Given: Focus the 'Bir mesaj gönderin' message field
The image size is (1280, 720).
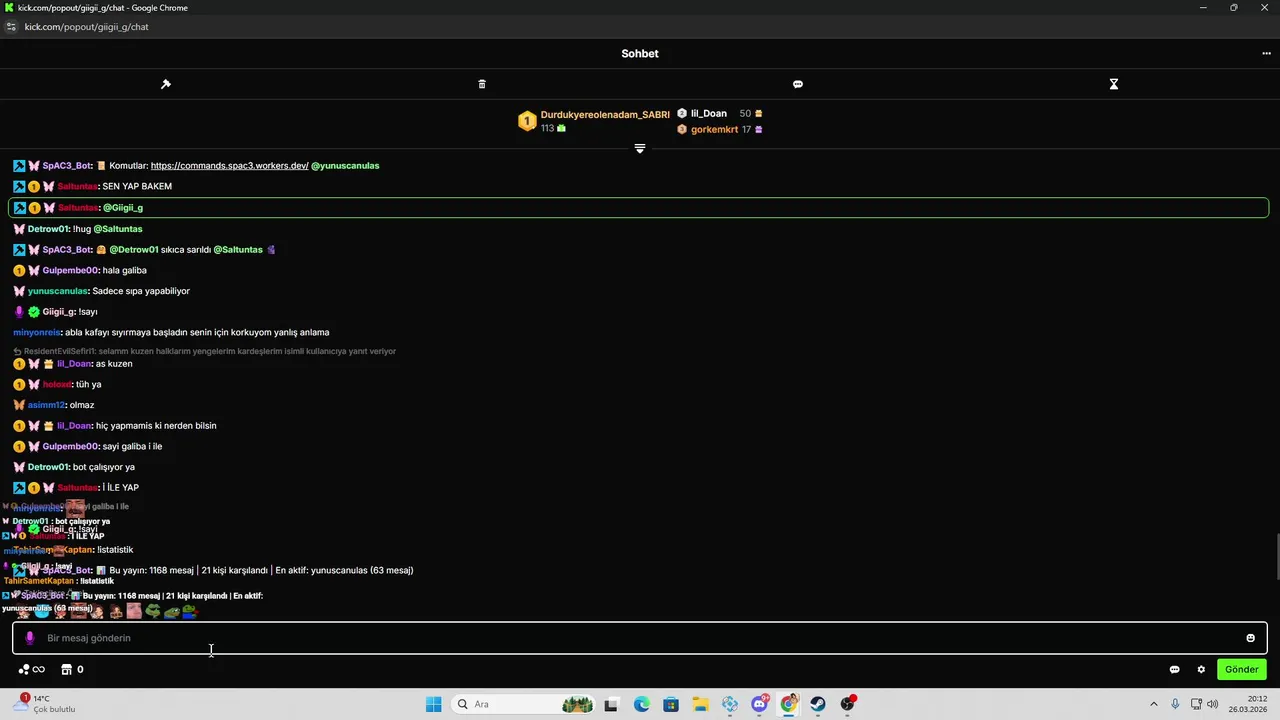Looking at the screenshot, I should [640, 638].
